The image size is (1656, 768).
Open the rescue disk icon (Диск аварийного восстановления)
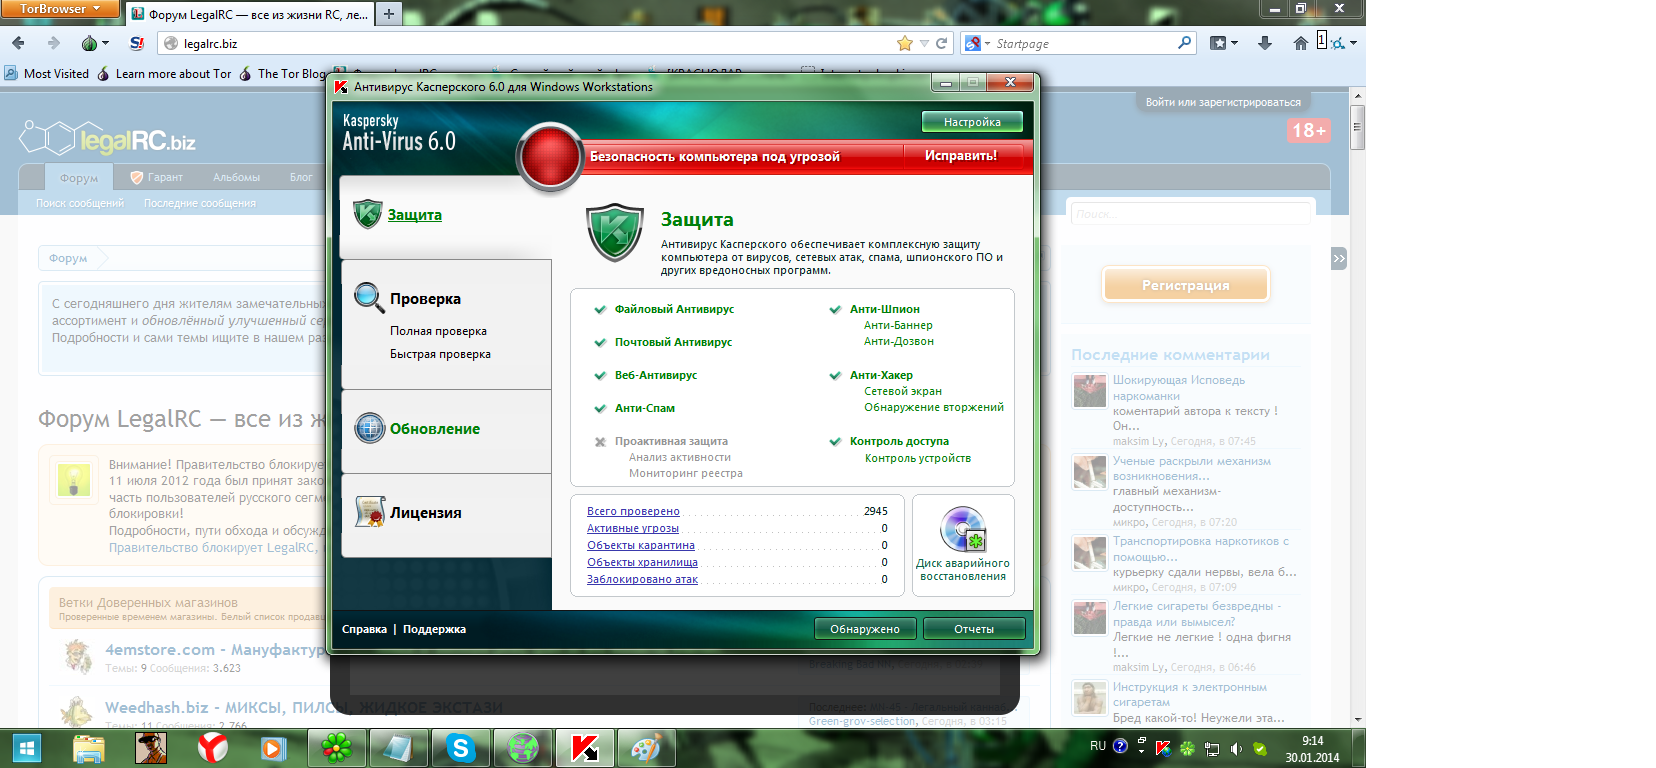pyautogui.click(x=963, y=529)
